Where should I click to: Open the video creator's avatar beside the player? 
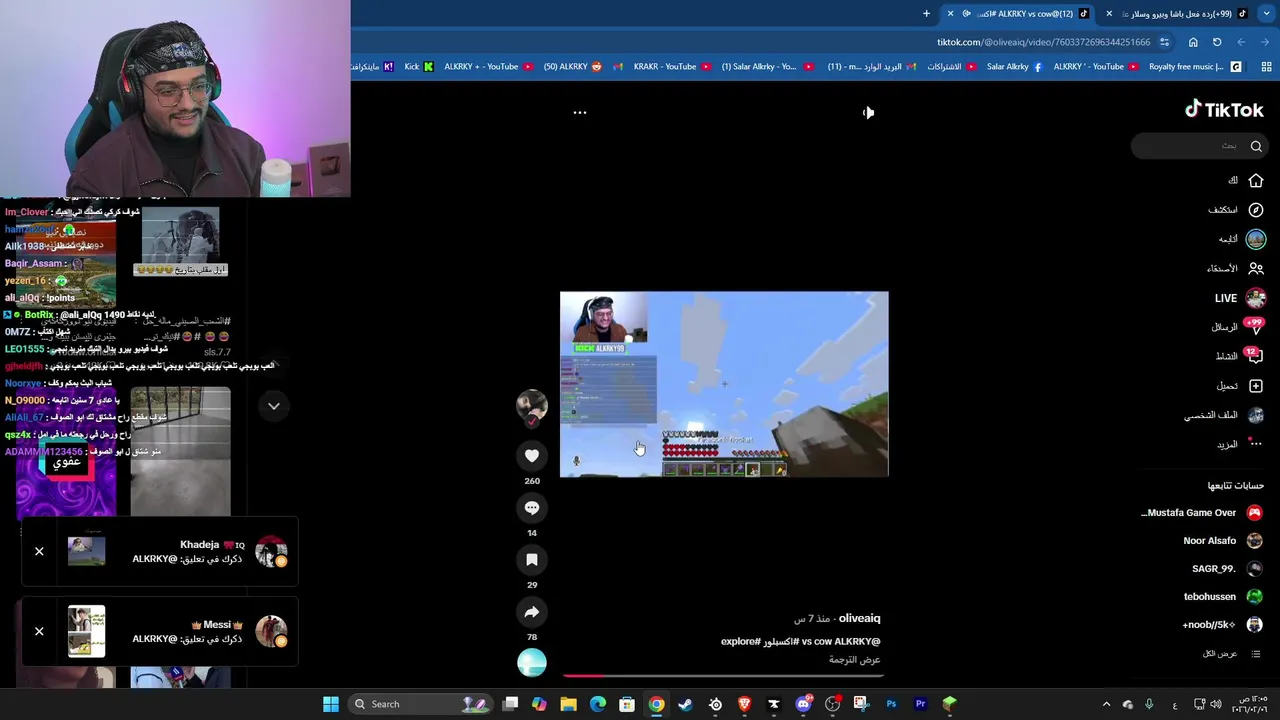coord(532,405)
